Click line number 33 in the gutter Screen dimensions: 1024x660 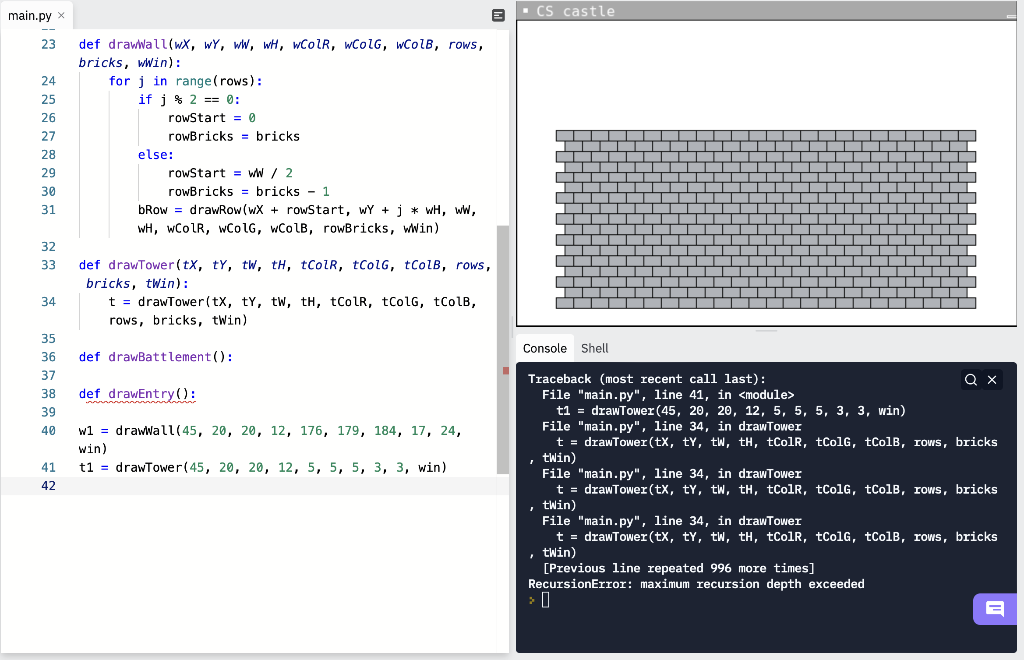[x=48, y=265]
